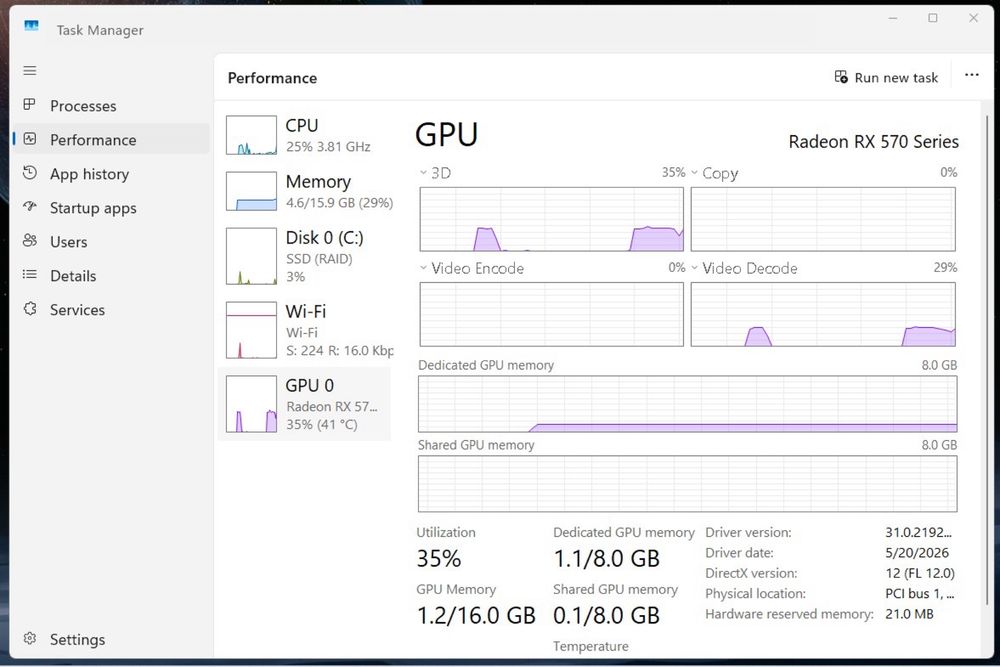Open Task Manager Settings
This screenshot has width=1000, height=667.
pos(111,639)
